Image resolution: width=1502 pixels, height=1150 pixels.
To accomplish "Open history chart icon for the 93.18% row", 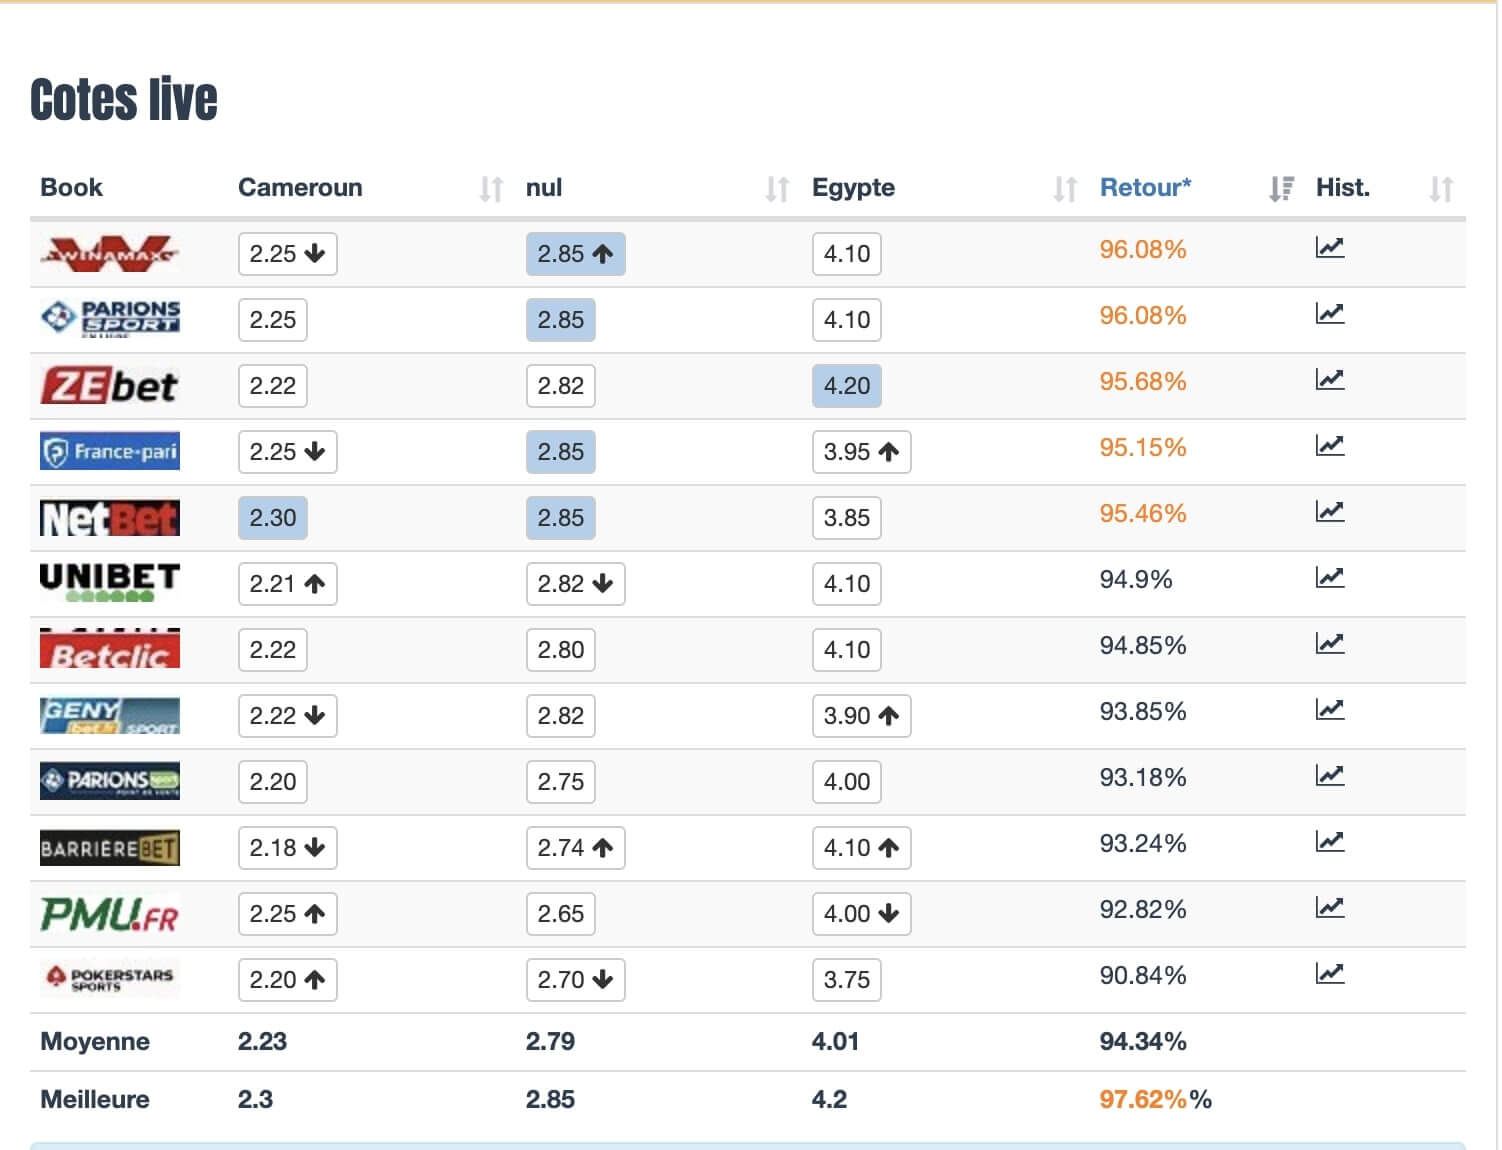I will click(1329, 775).
